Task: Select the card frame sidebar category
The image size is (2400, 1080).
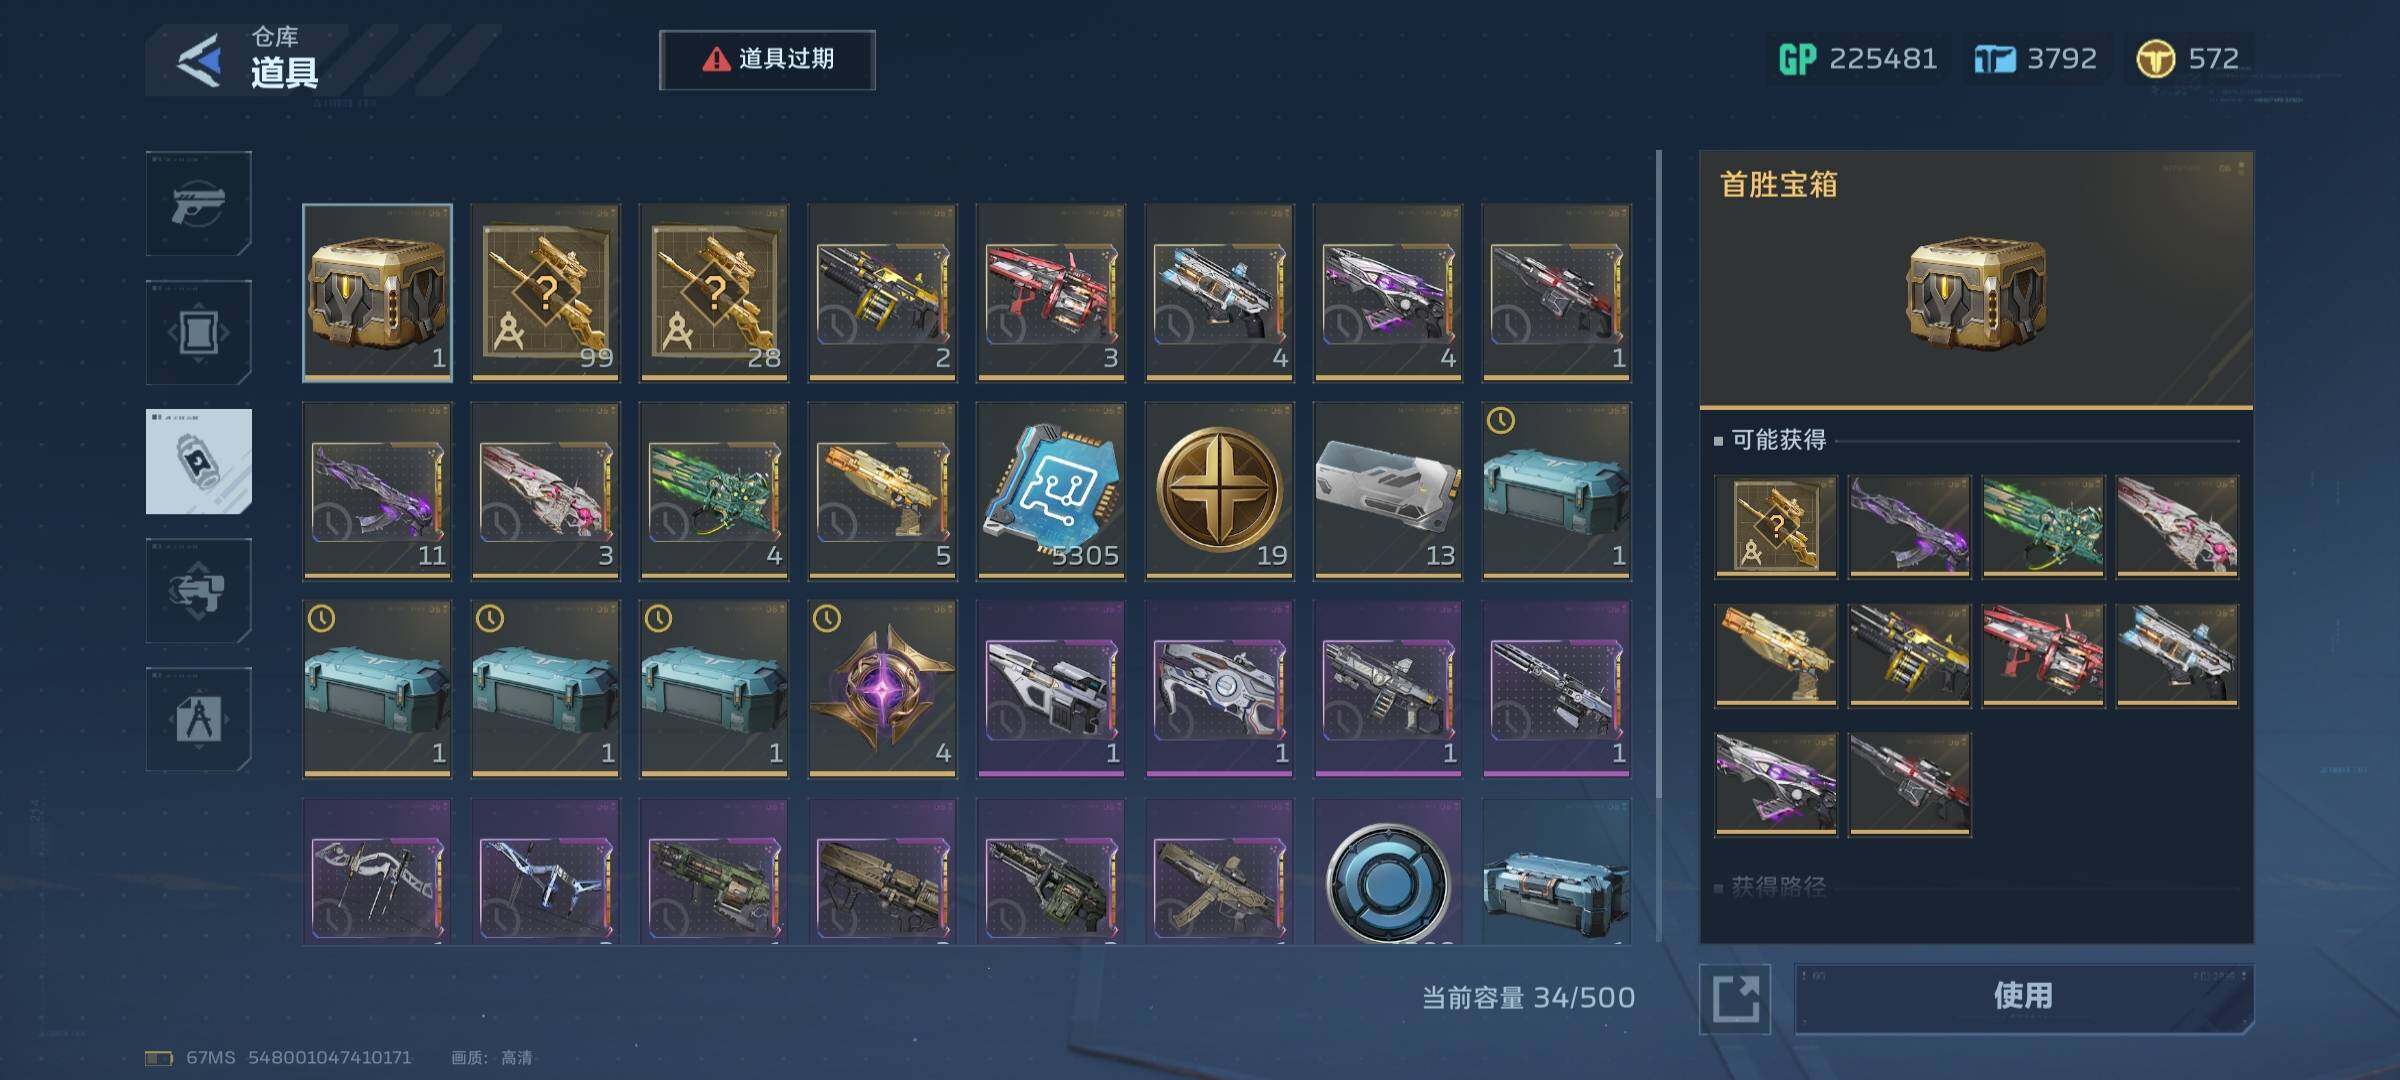Action: tap(199, 332)
